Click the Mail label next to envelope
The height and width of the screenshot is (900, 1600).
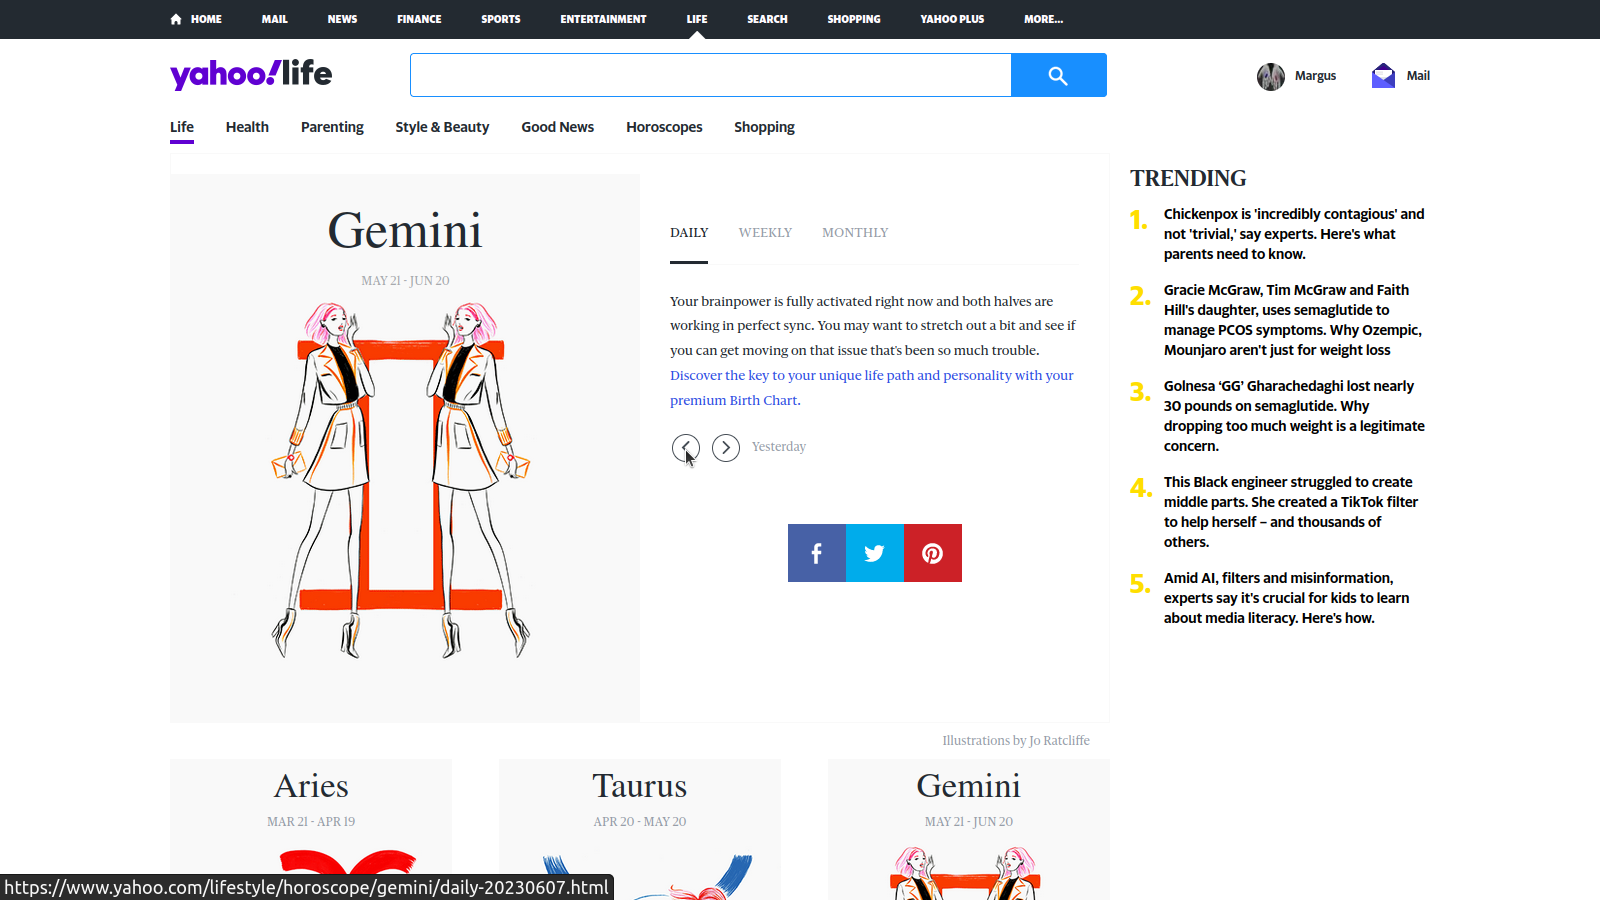(x=1418, y=76)
